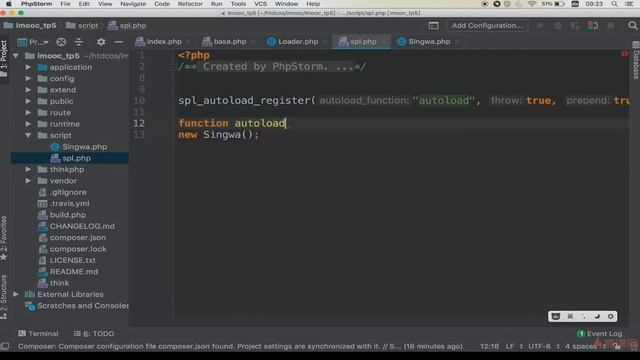640x360 pixels.
Task: Close the spl.php editor tab
Action: tap(383, 42)
